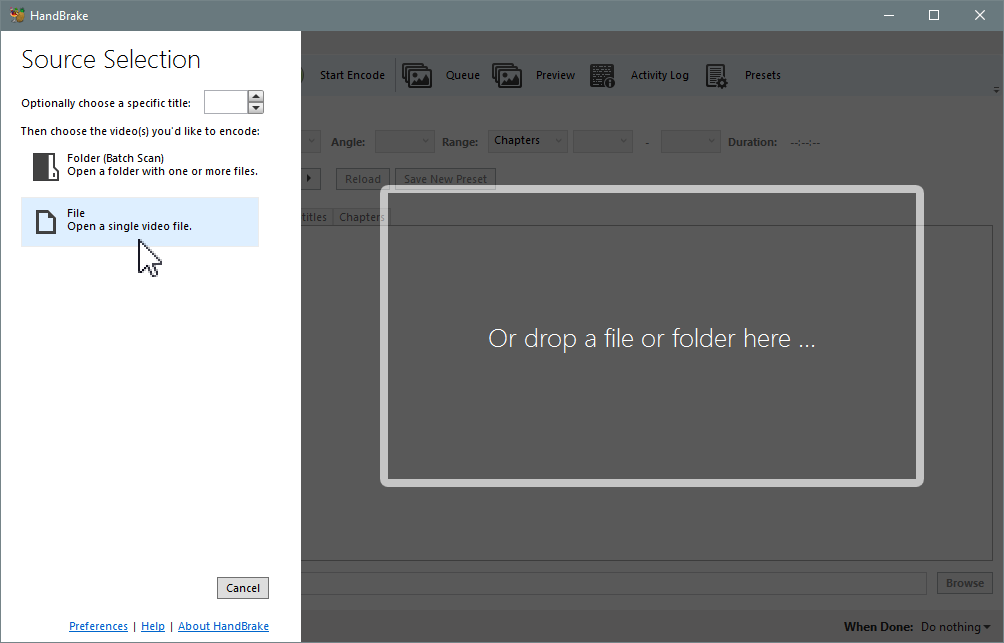This screenshot has width=1004, height=643.
Task: Open the Range Chapters dropdown
Action: (528, 141)
